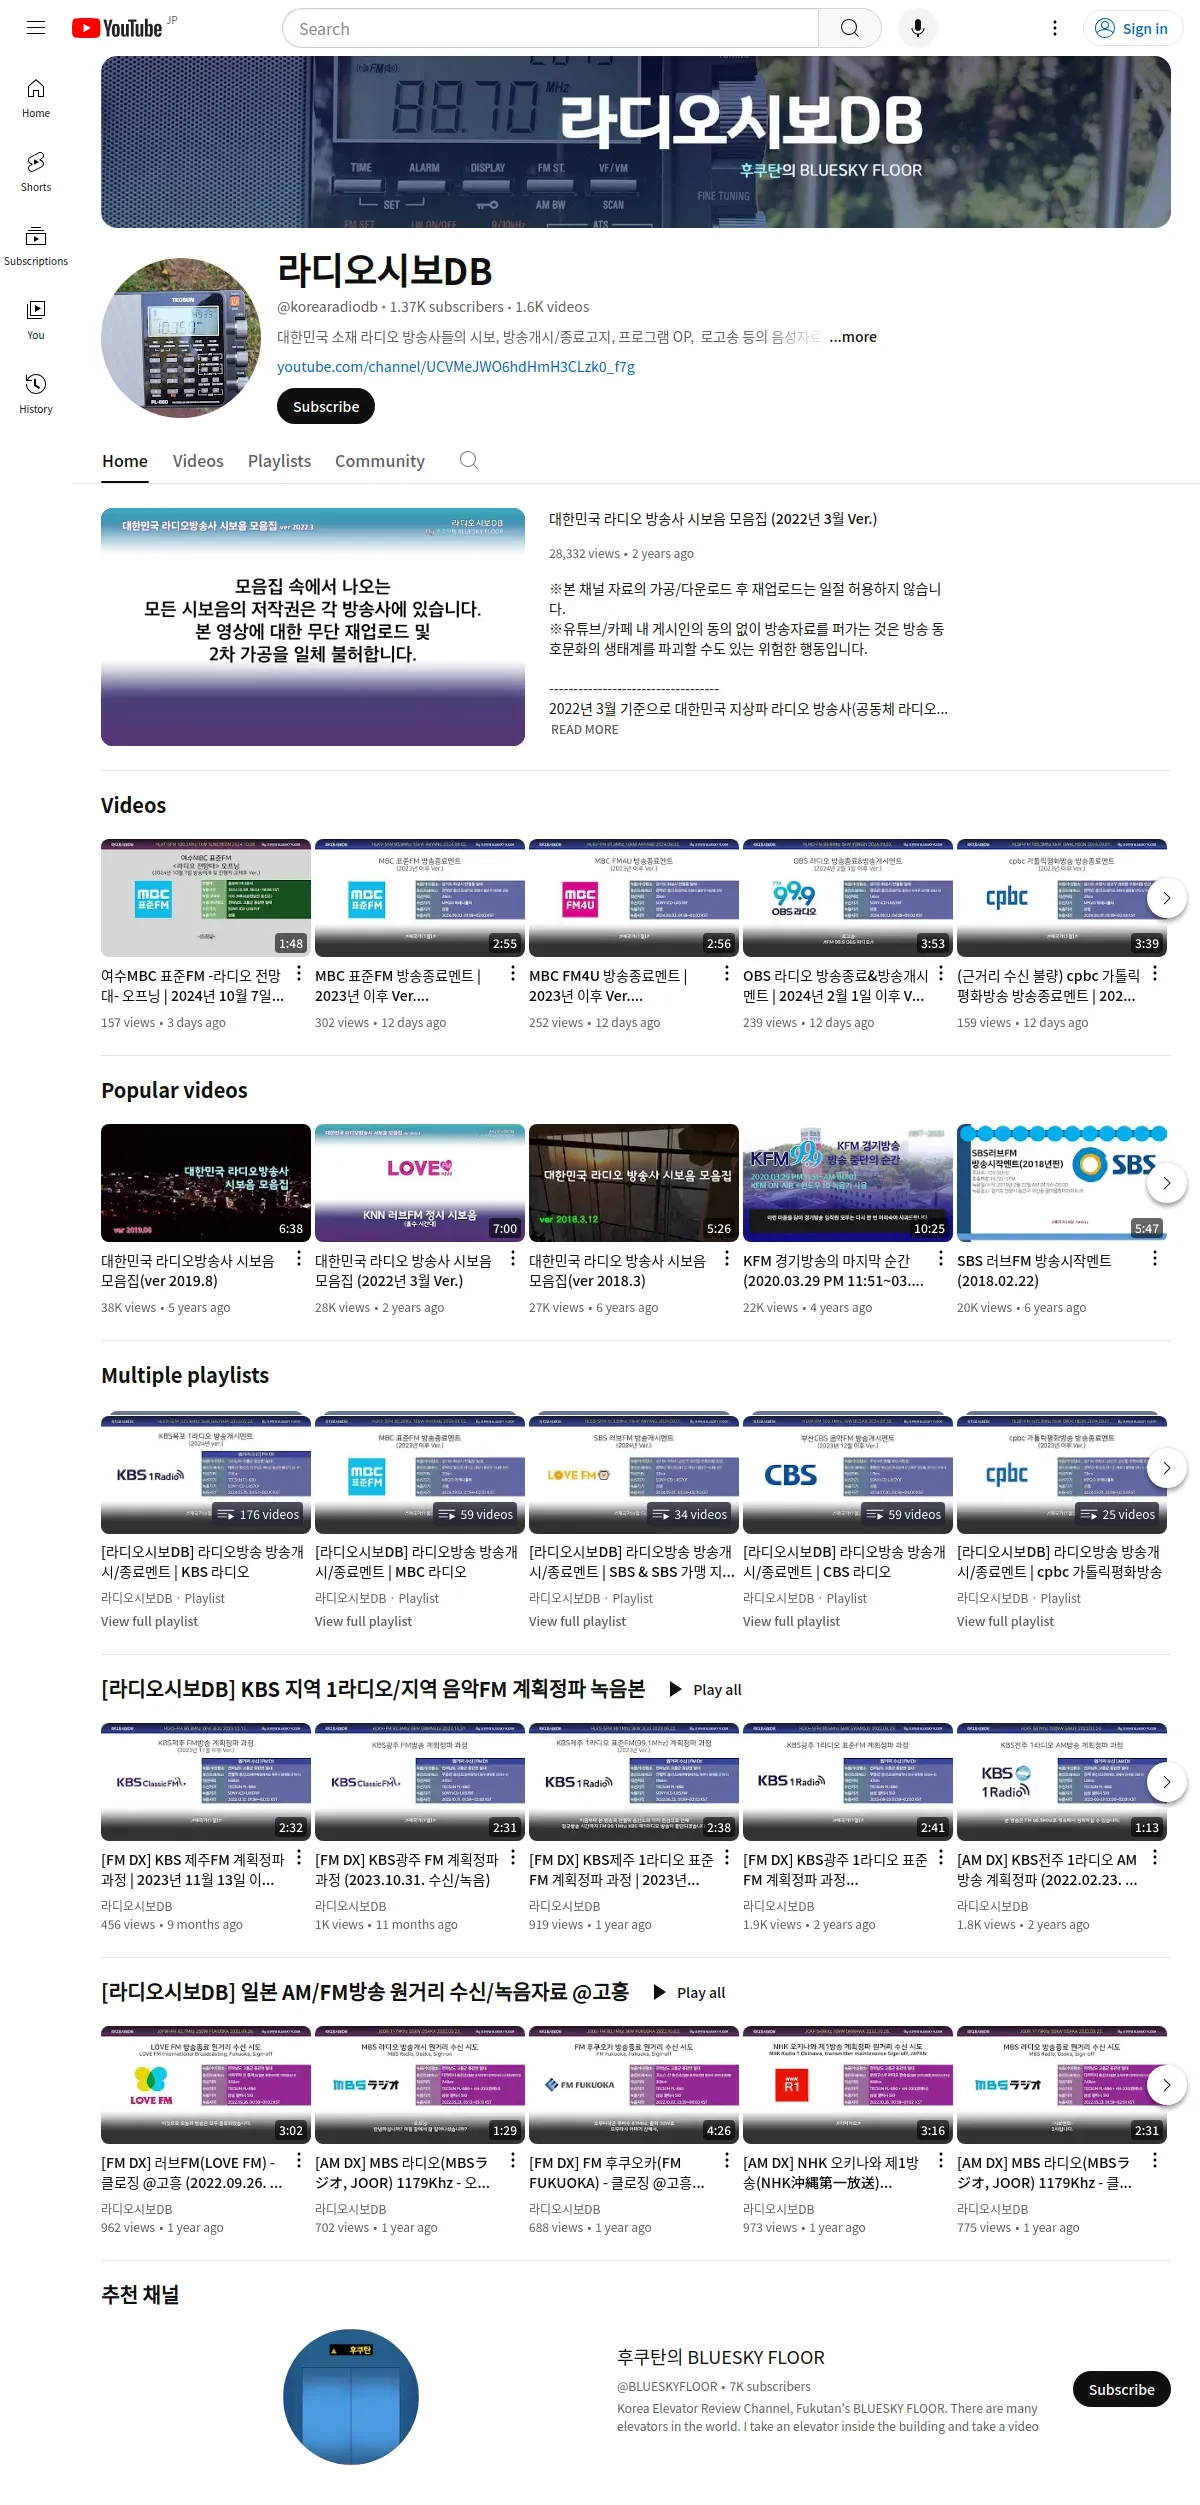Open 시보음 모음집(ver 2018.3) video title

618,1270
